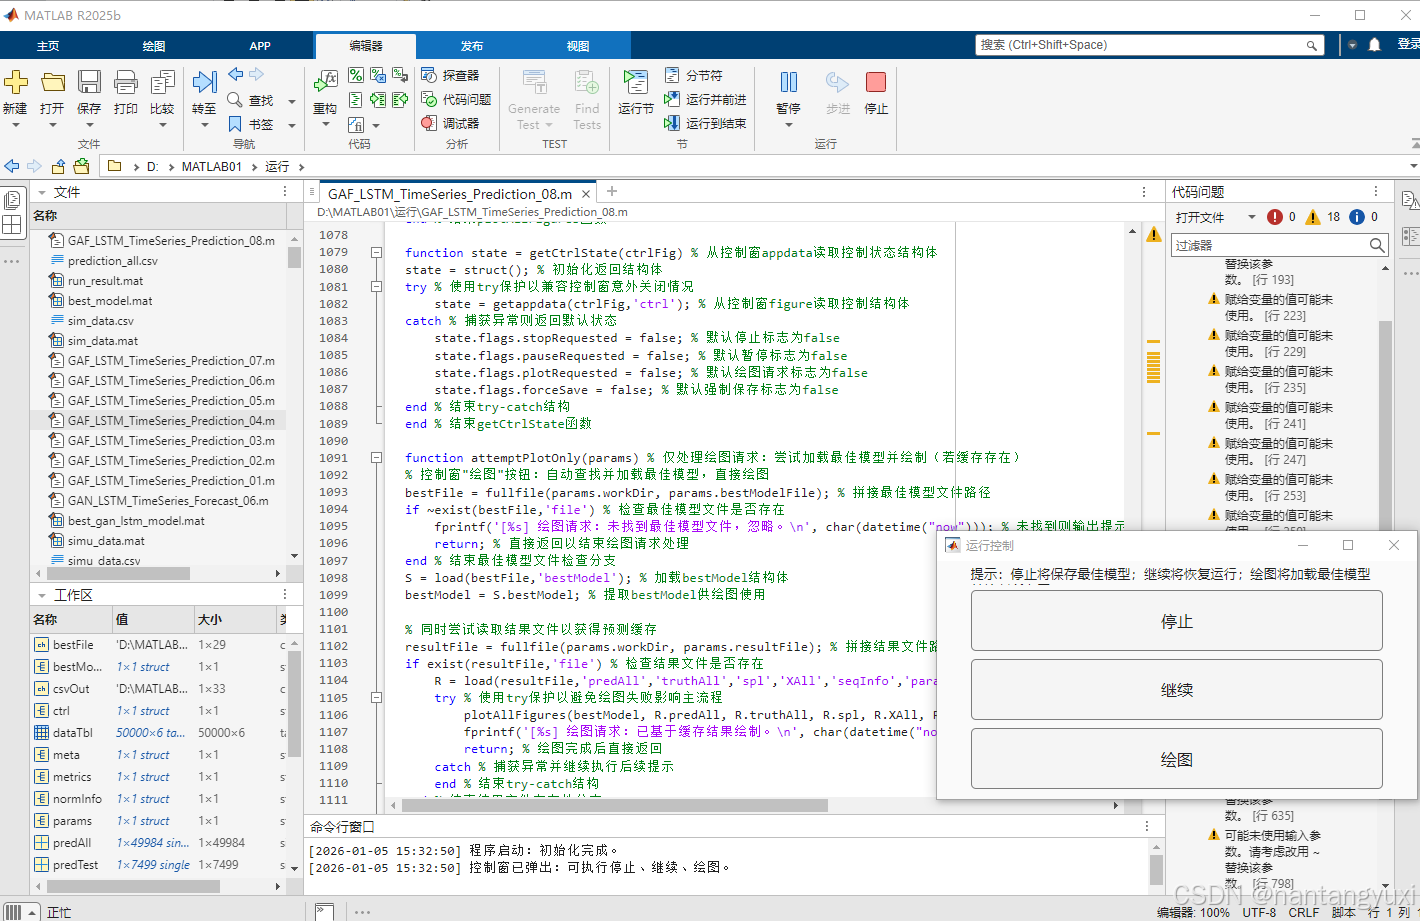Switch to the 主页 ribbon tab
The image size is (1420, 921).
(x=48, y=46)
